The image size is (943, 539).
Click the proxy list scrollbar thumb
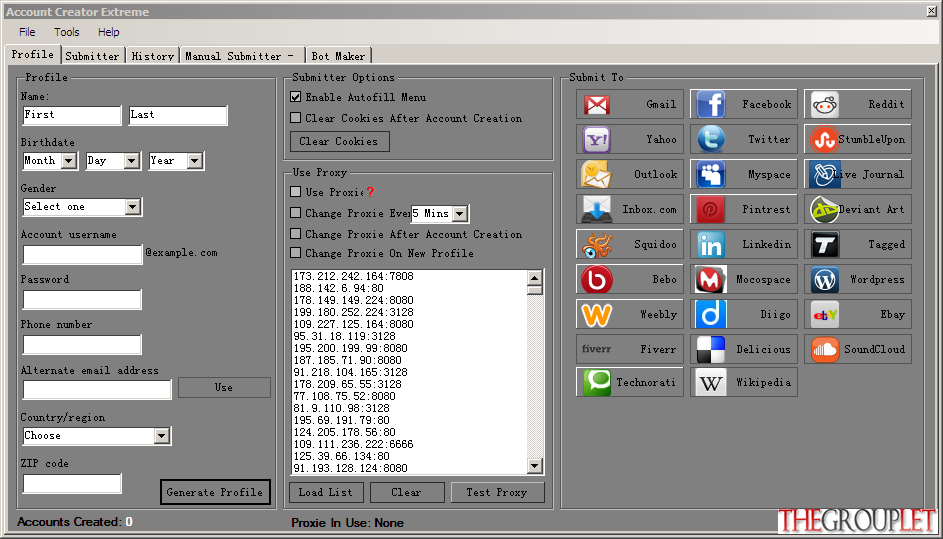point(535,290)
